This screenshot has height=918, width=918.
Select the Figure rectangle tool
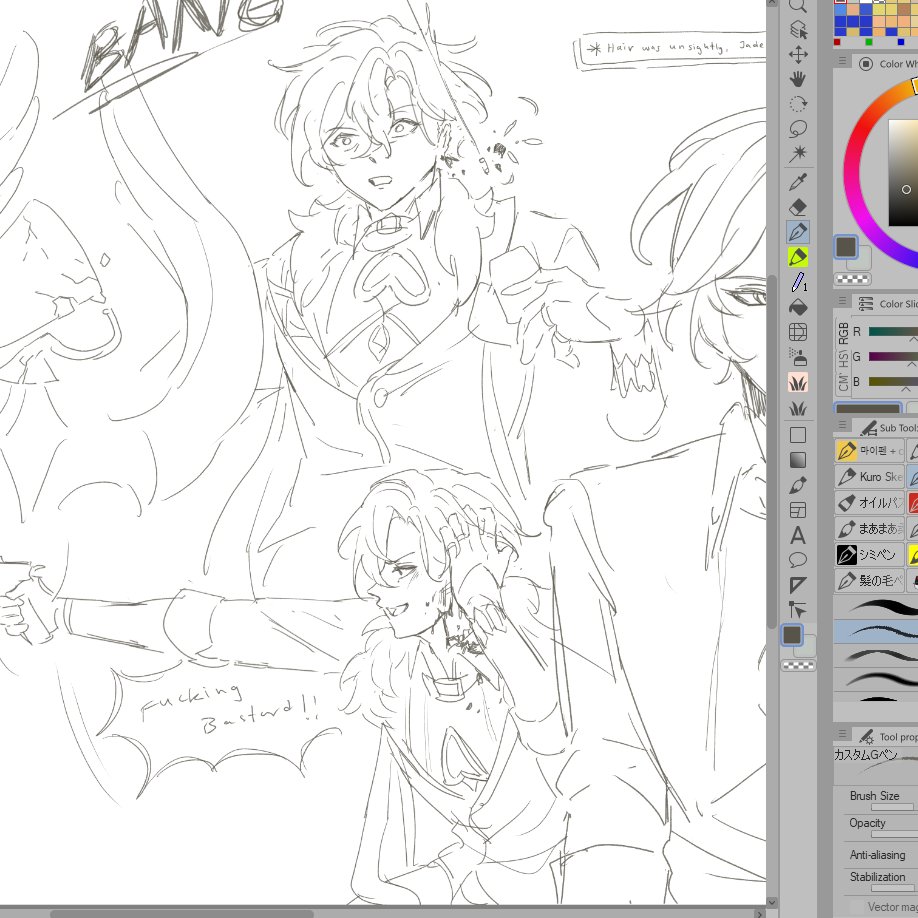point(798,435)
